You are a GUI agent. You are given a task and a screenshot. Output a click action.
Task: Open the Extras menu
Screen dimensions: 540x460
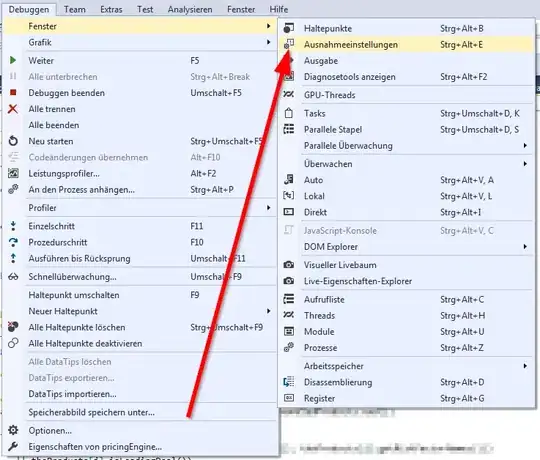click(111, 9)
